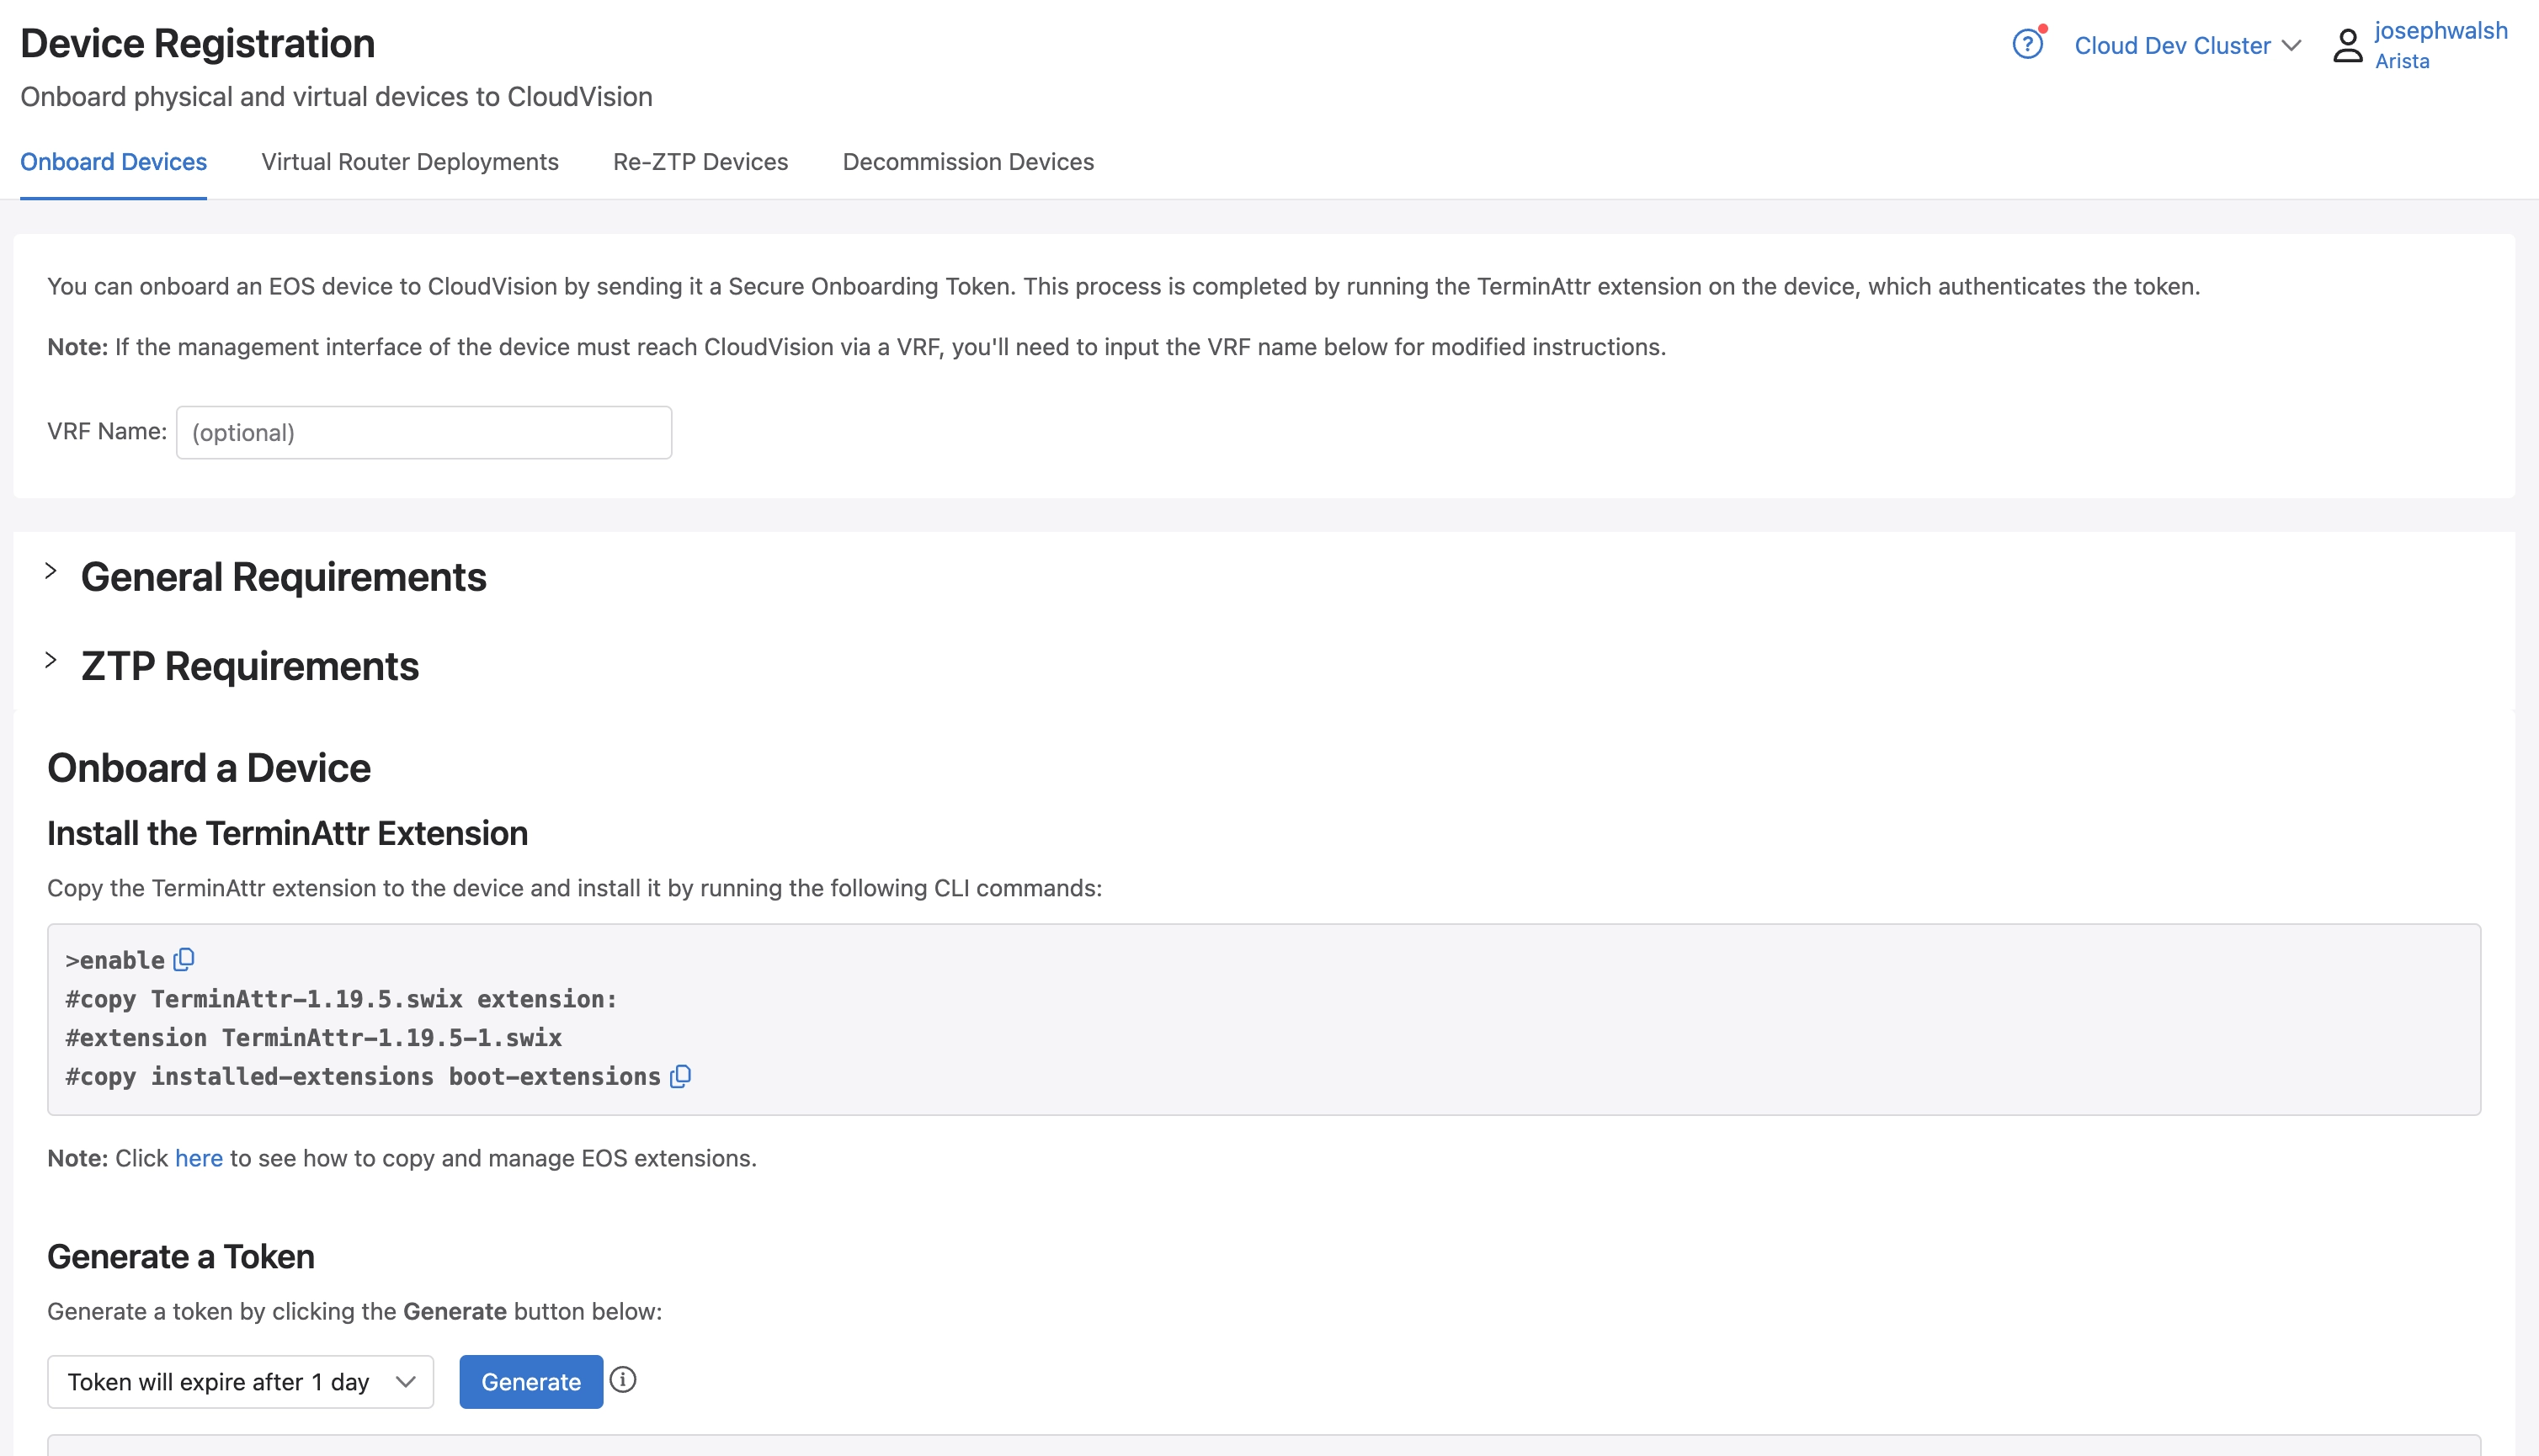The image size is (2539, 1456).
Task: Click the '#extension TerminAttr-1.19.5-1.swix' line
Action: tap(314, 1038)
